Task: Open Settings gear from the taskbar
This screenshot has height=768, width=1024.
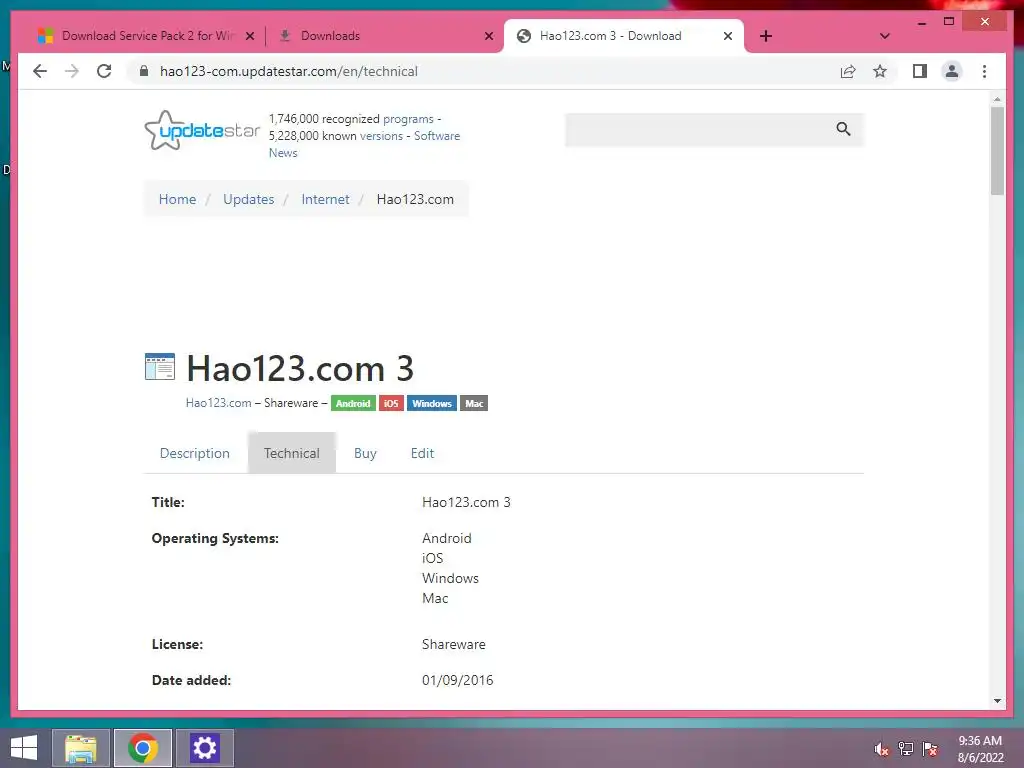Action: (204, 748)
